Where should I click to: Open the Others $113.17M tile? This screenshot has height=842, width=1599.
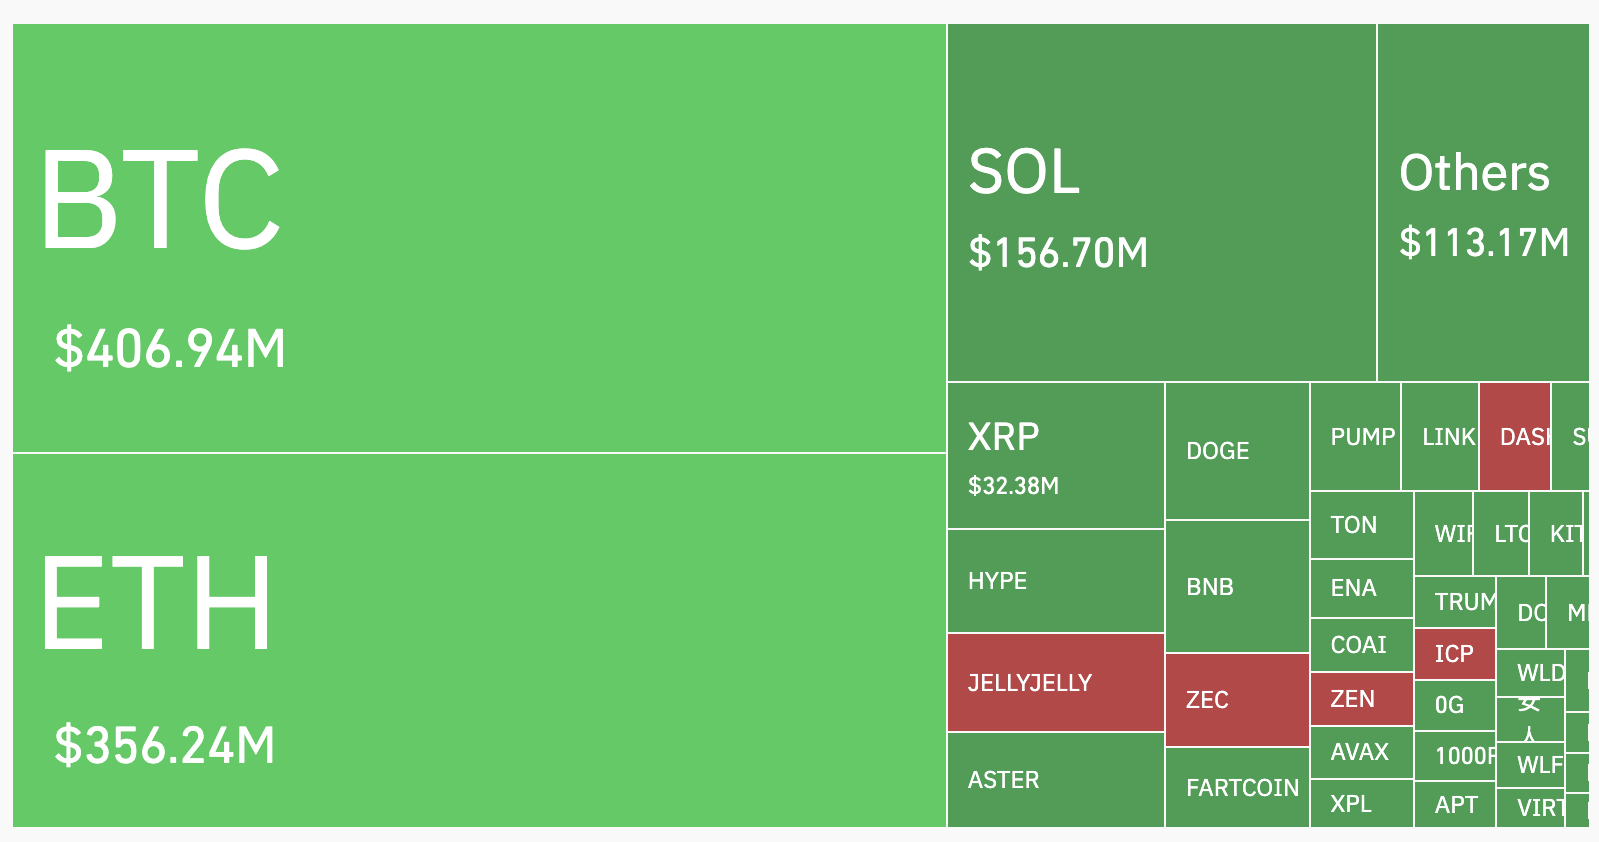coord(1483,203)
